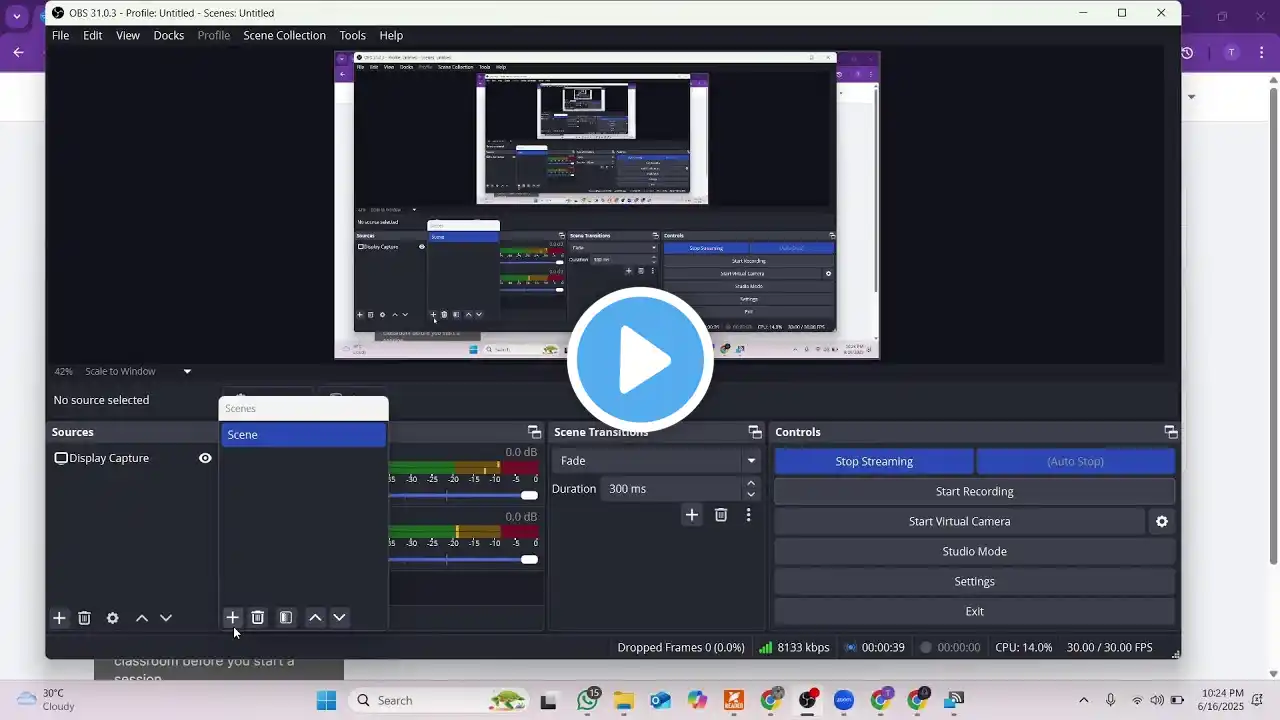Click the microphone icon in system tray
This screenshot has width=1280, height=720.
(1110, 700)
